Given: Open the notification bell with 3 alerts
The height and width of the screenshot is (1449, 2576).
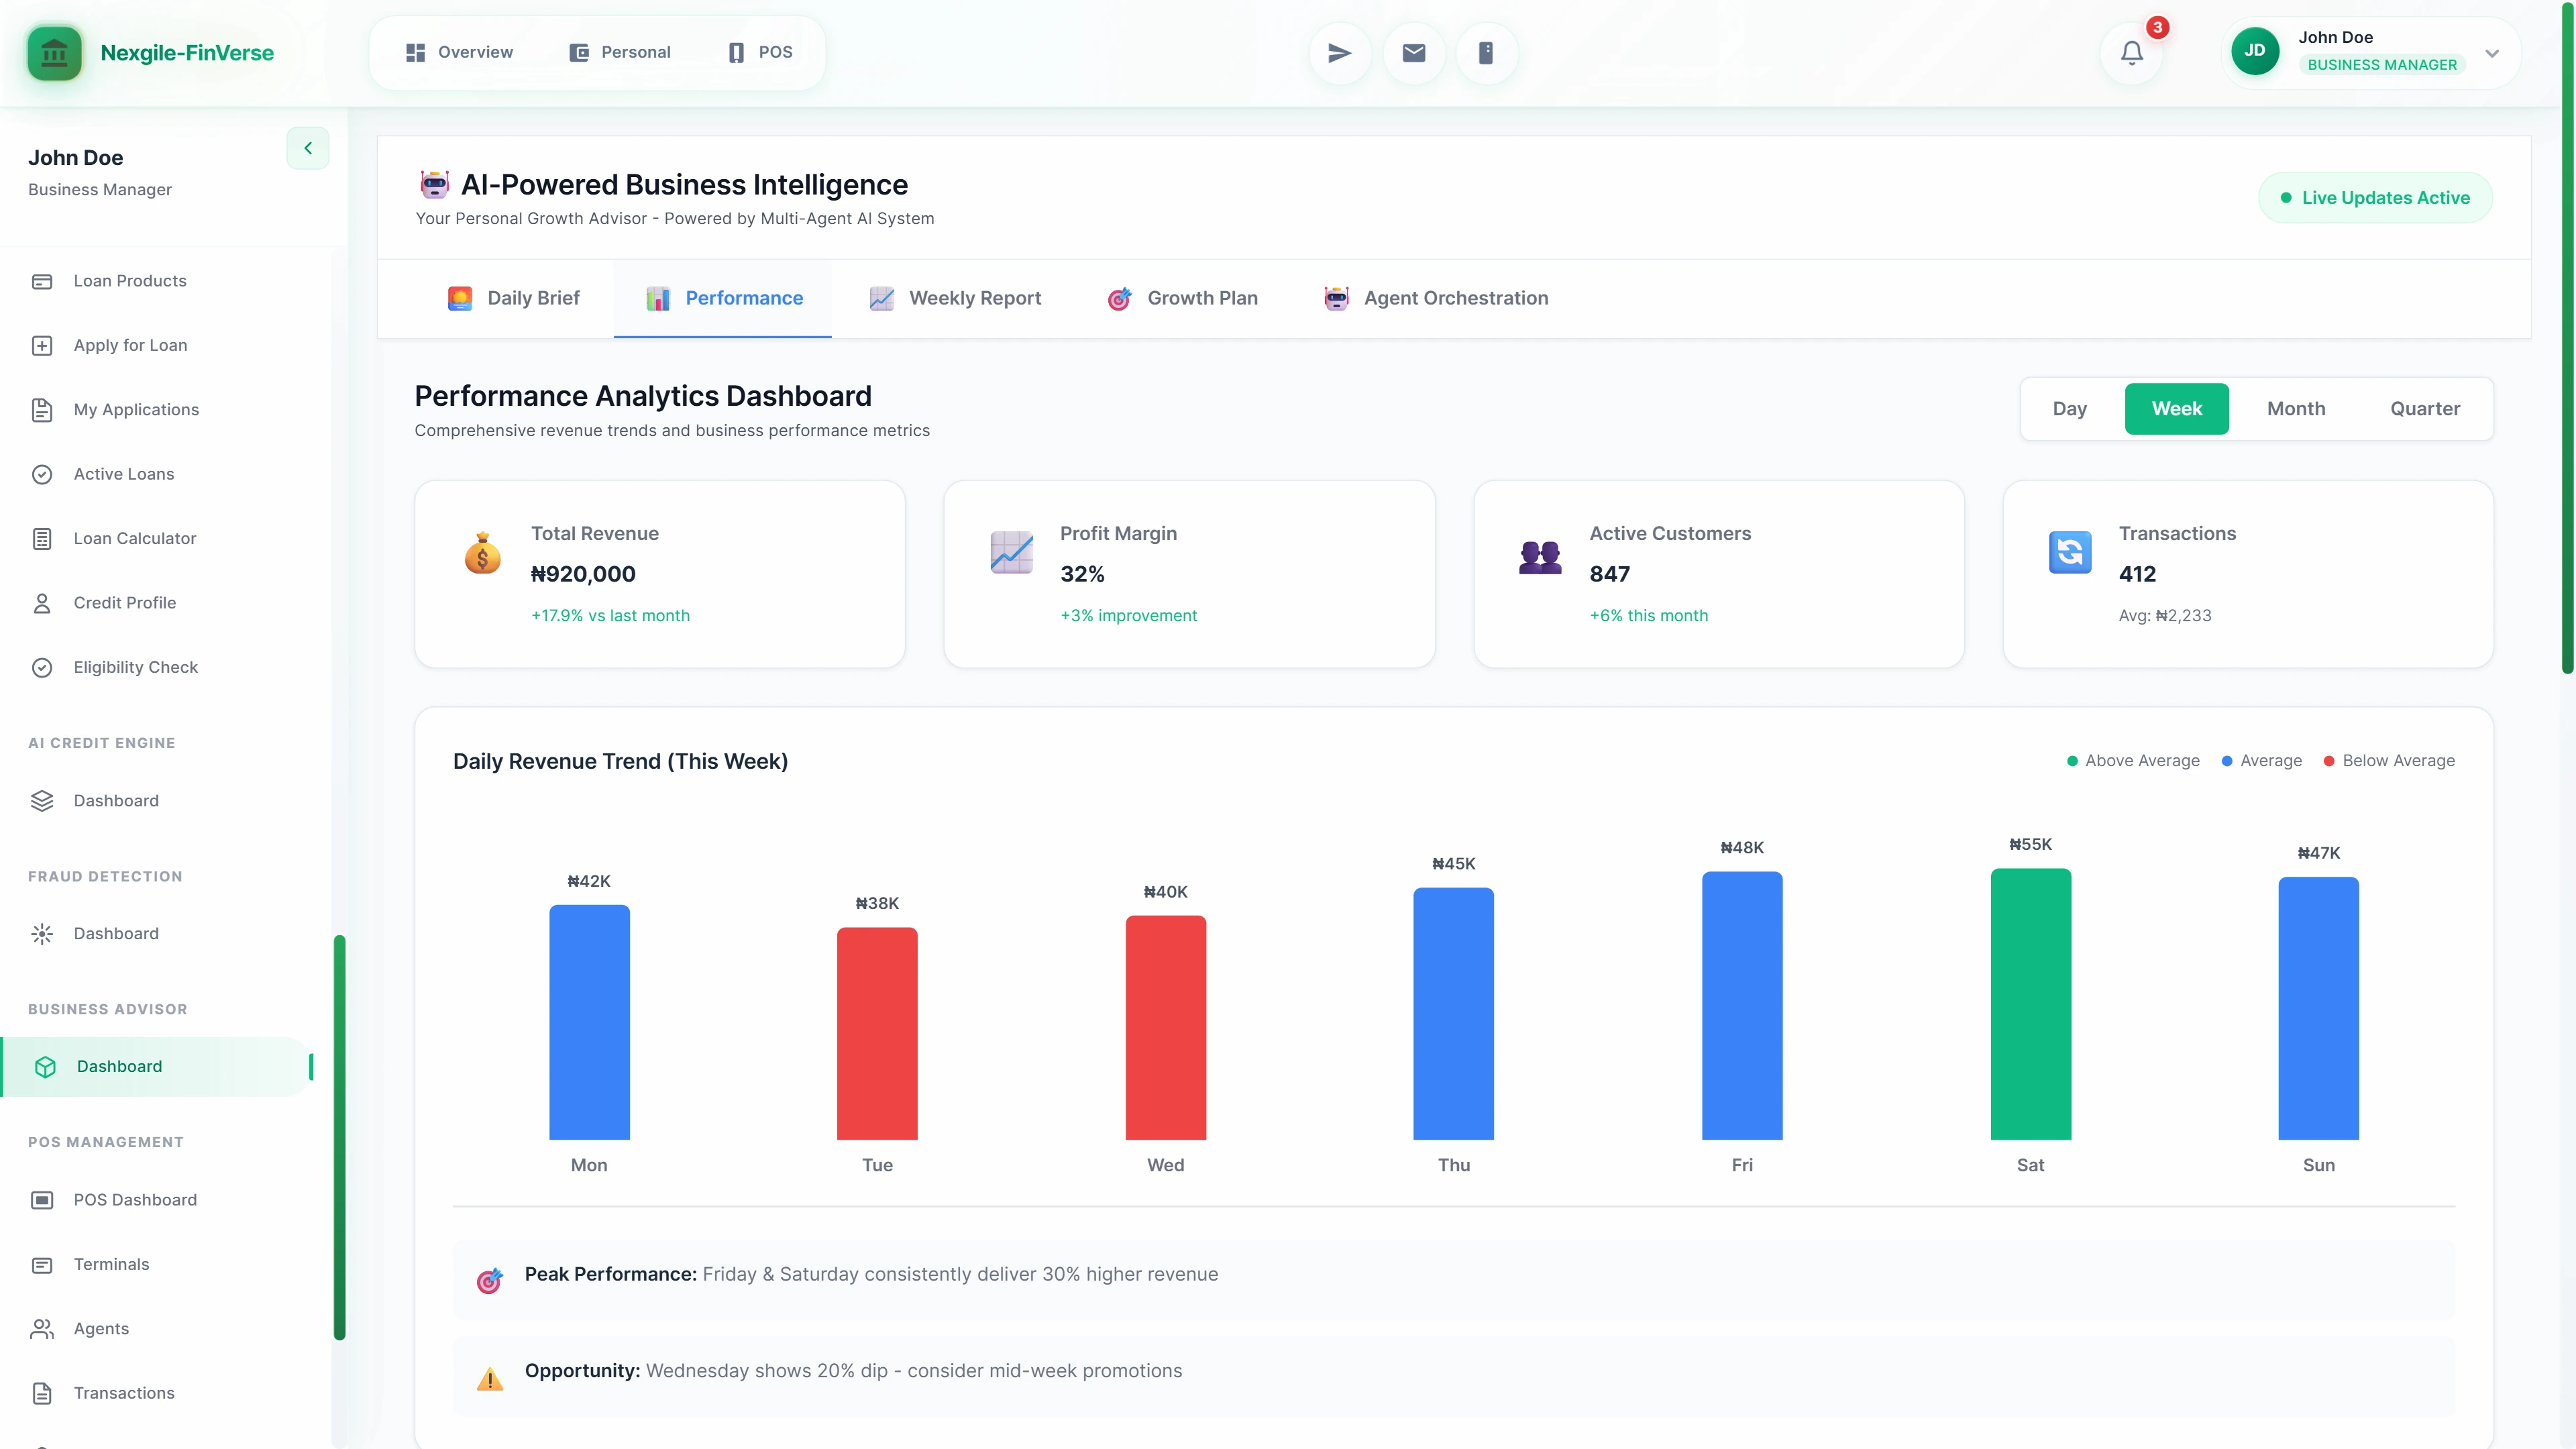Looking at the screenshot, I should coord(2131,52).
